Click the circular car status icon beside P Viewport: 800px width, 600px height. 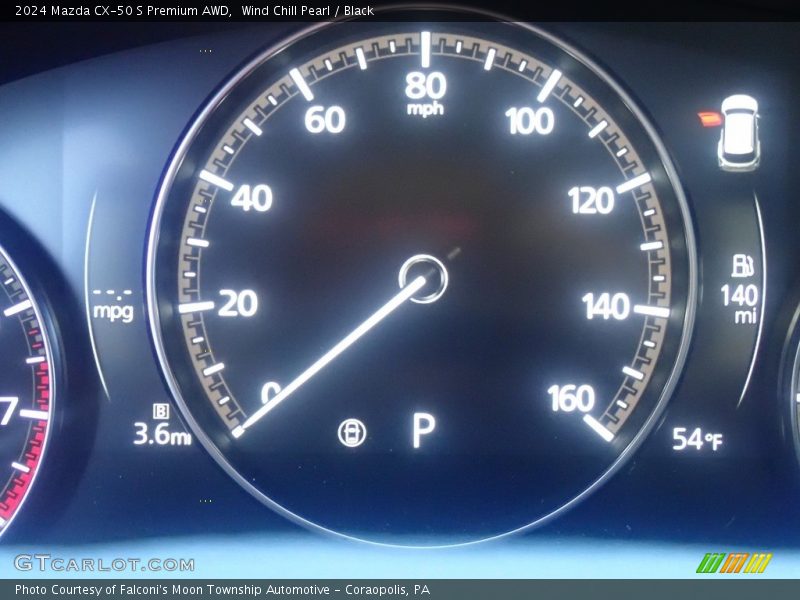(x=352, y=433)
